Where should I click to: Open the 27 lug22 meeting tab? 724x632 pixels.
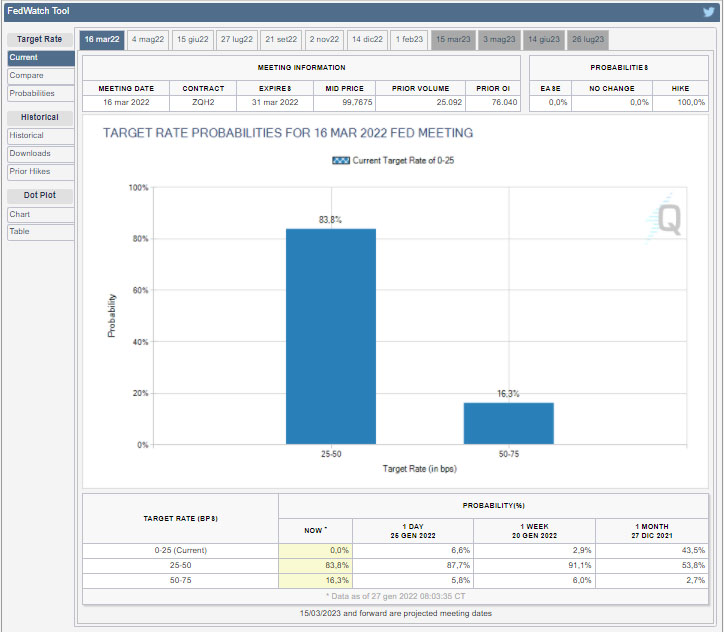click(x=238, y=39)
